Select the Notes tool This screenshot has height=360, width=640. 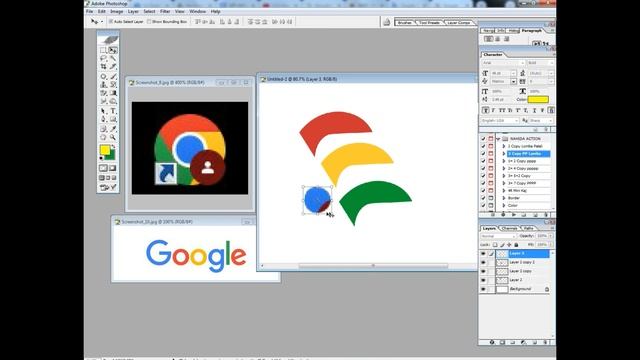click(x=103, y=129)
